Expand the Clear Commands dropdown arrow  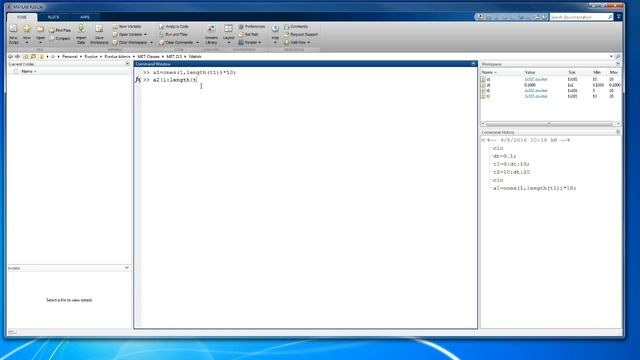click(x=198, y=42)
